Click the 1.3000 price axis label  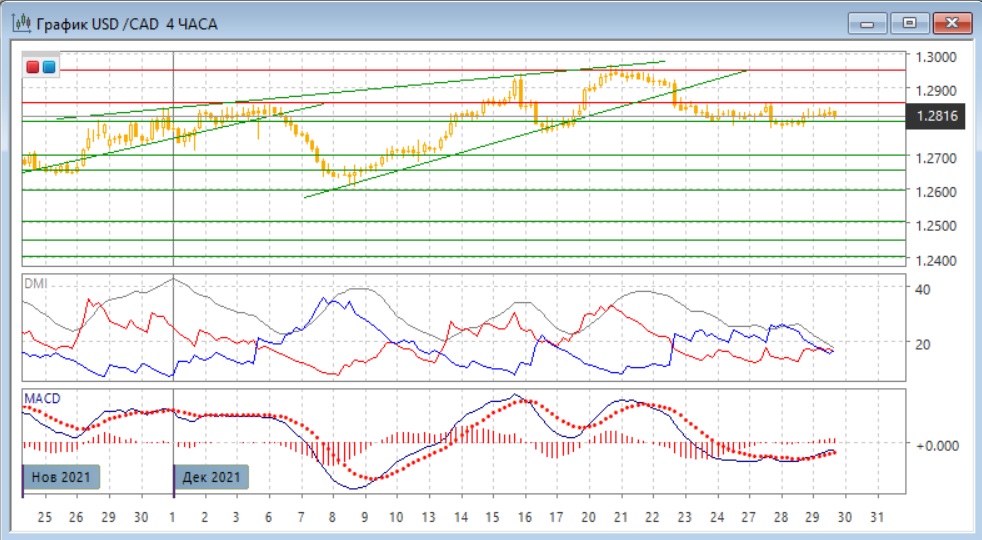(938, 57)
